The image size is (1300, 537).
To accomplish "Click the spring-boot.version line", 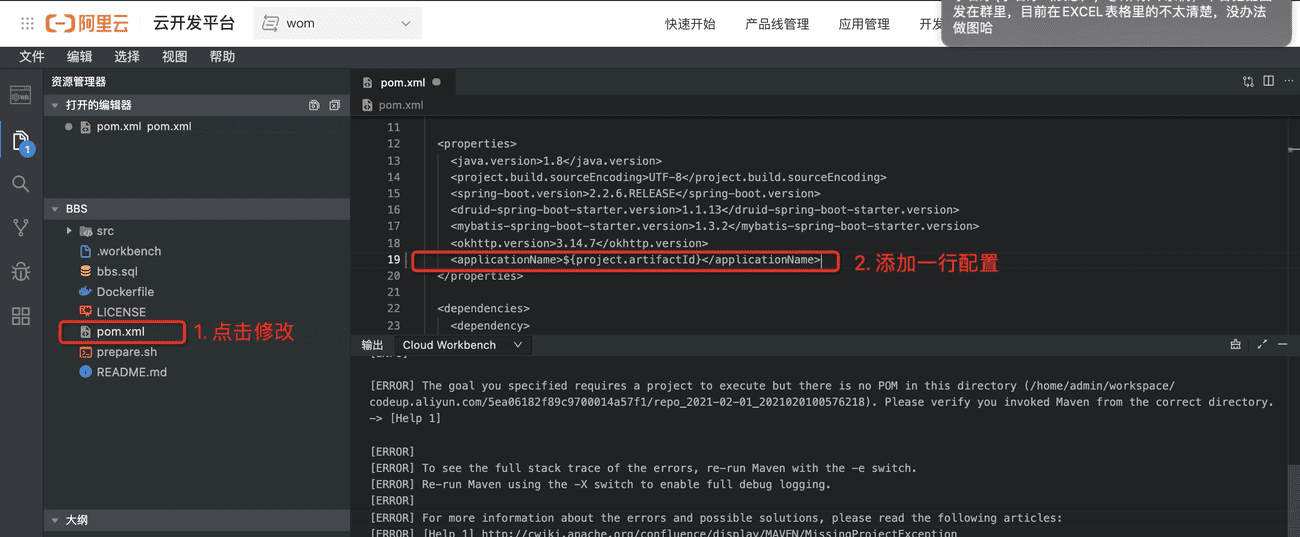I will (635, 194).
